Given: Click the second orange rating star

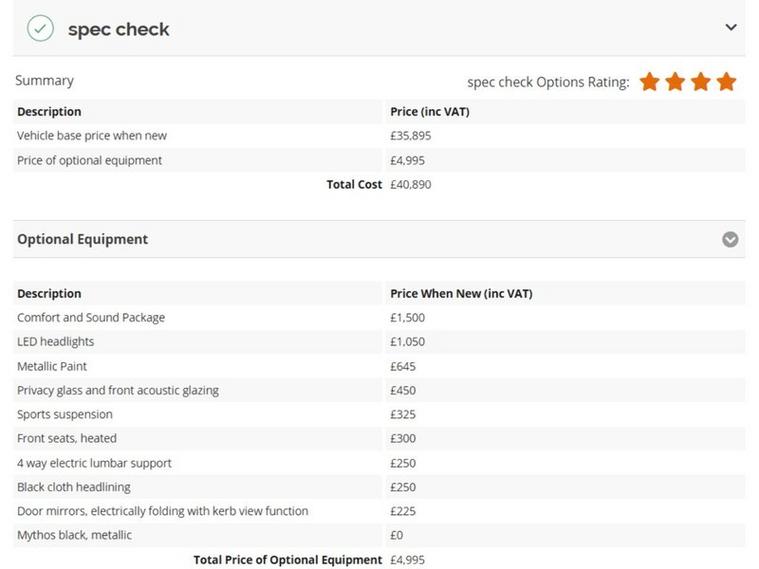Looking at the screenshot, I should [x=675, y=81].
